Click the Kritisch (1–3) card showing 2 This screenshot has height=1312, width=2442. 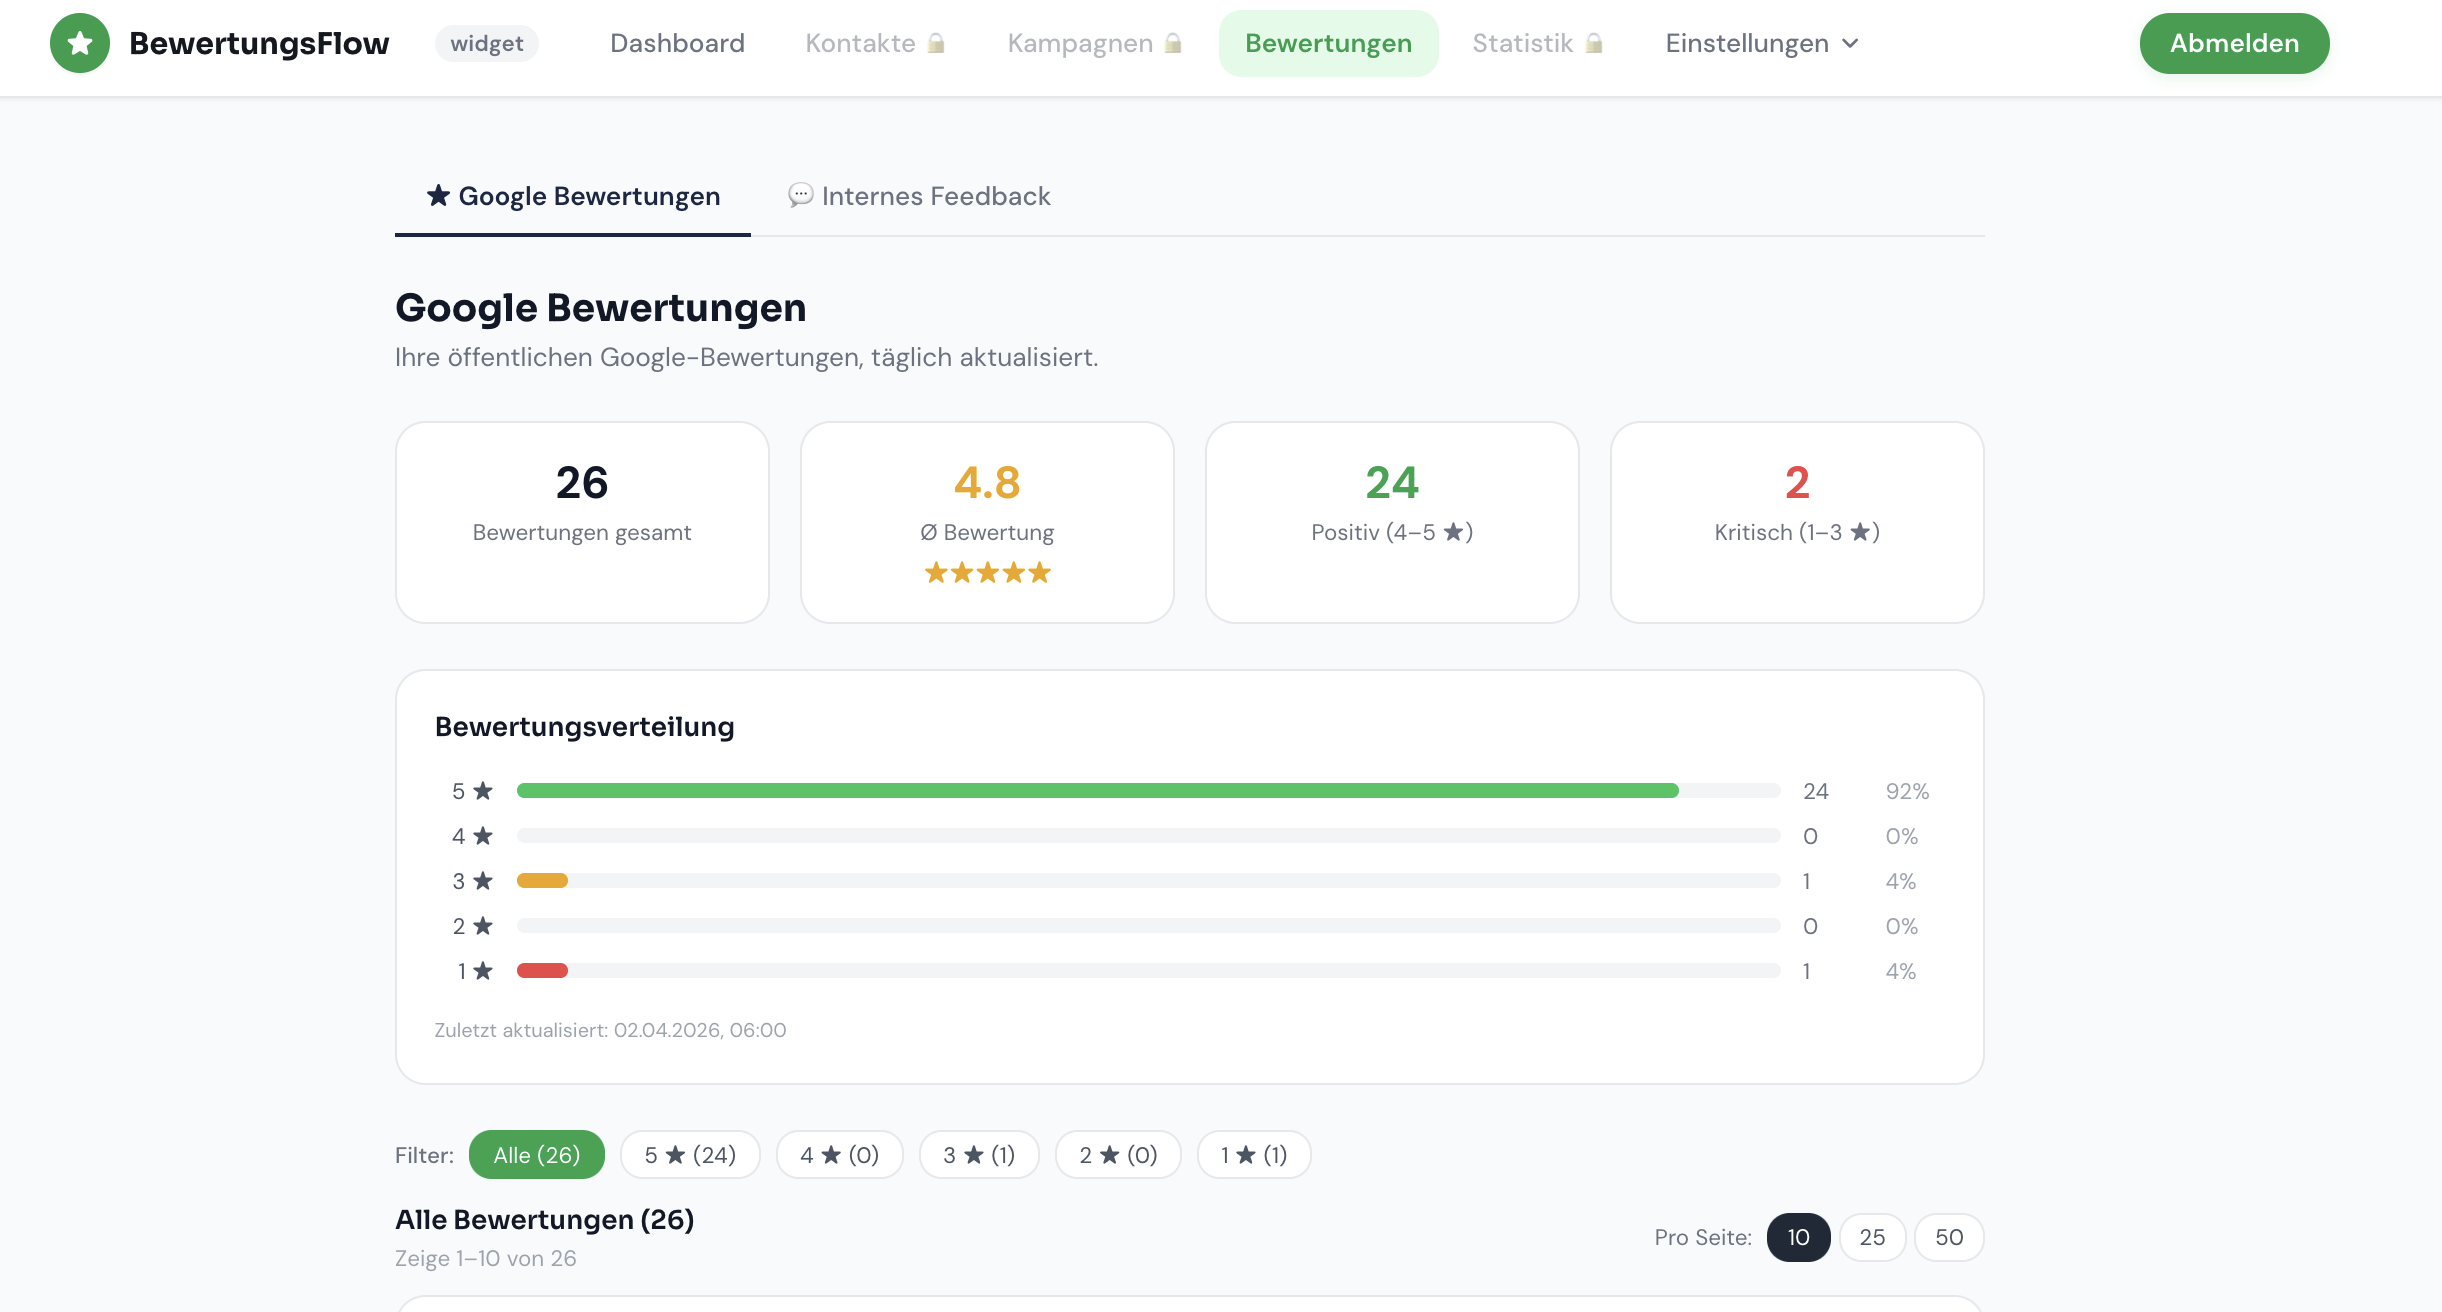pyautogui.click(x=1797, y=522)
